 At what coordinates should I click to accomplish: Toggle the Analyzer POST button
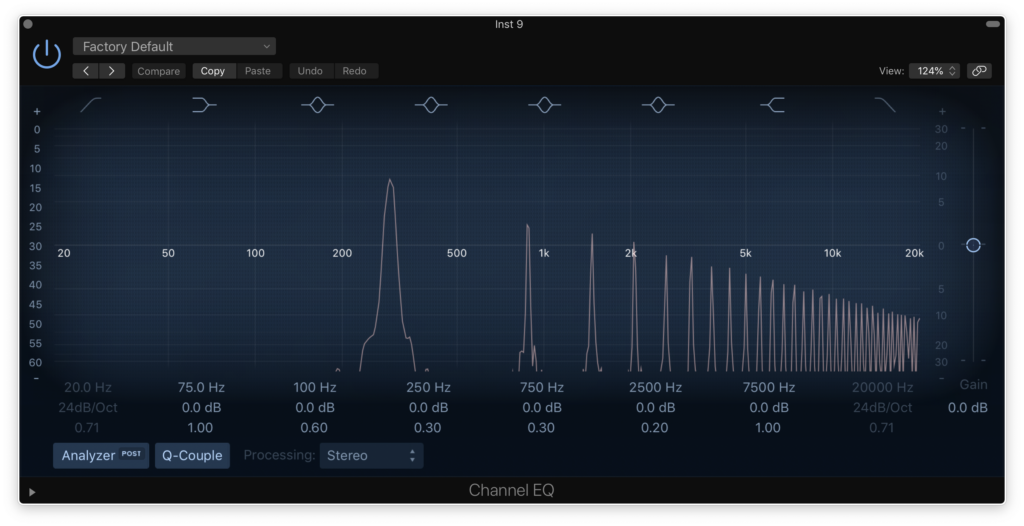click(x=101, y=455)
